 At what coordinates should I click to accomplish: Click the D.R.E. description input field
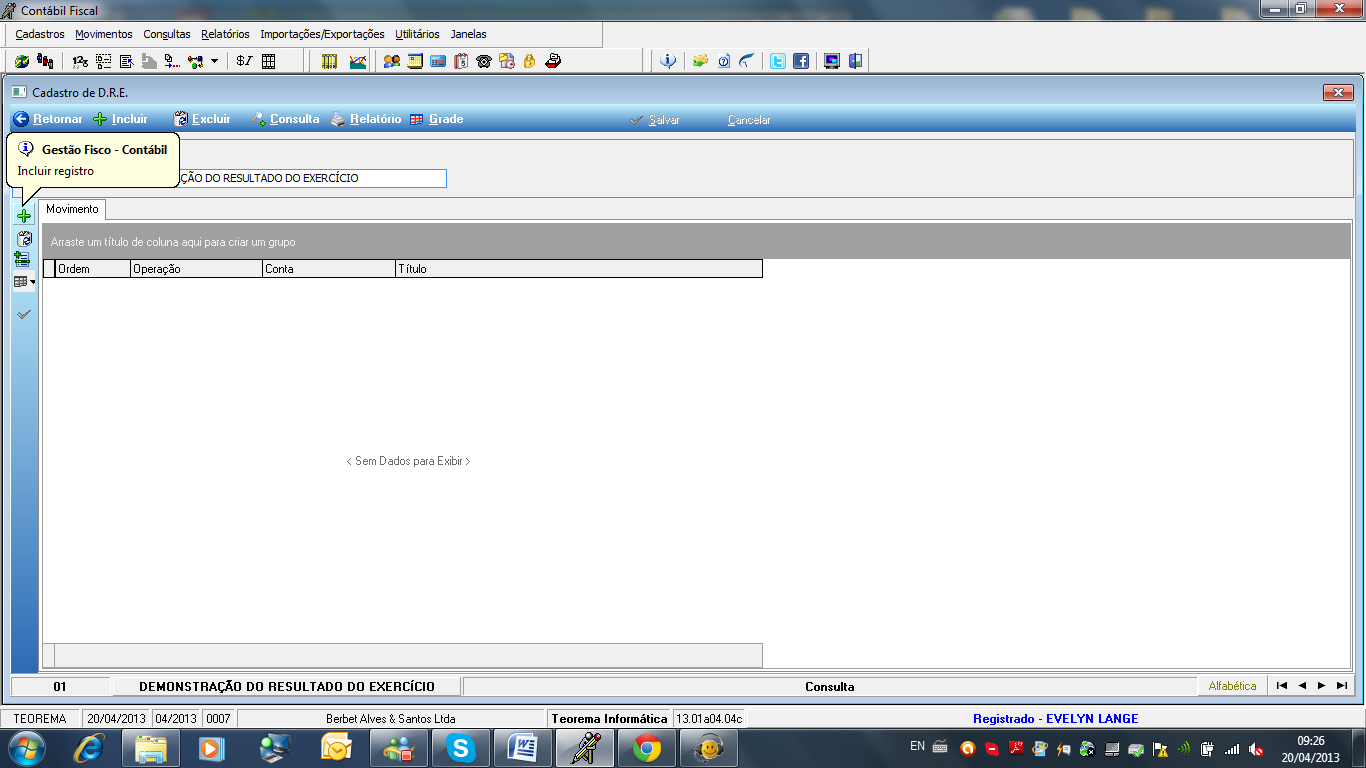(311, 178)
